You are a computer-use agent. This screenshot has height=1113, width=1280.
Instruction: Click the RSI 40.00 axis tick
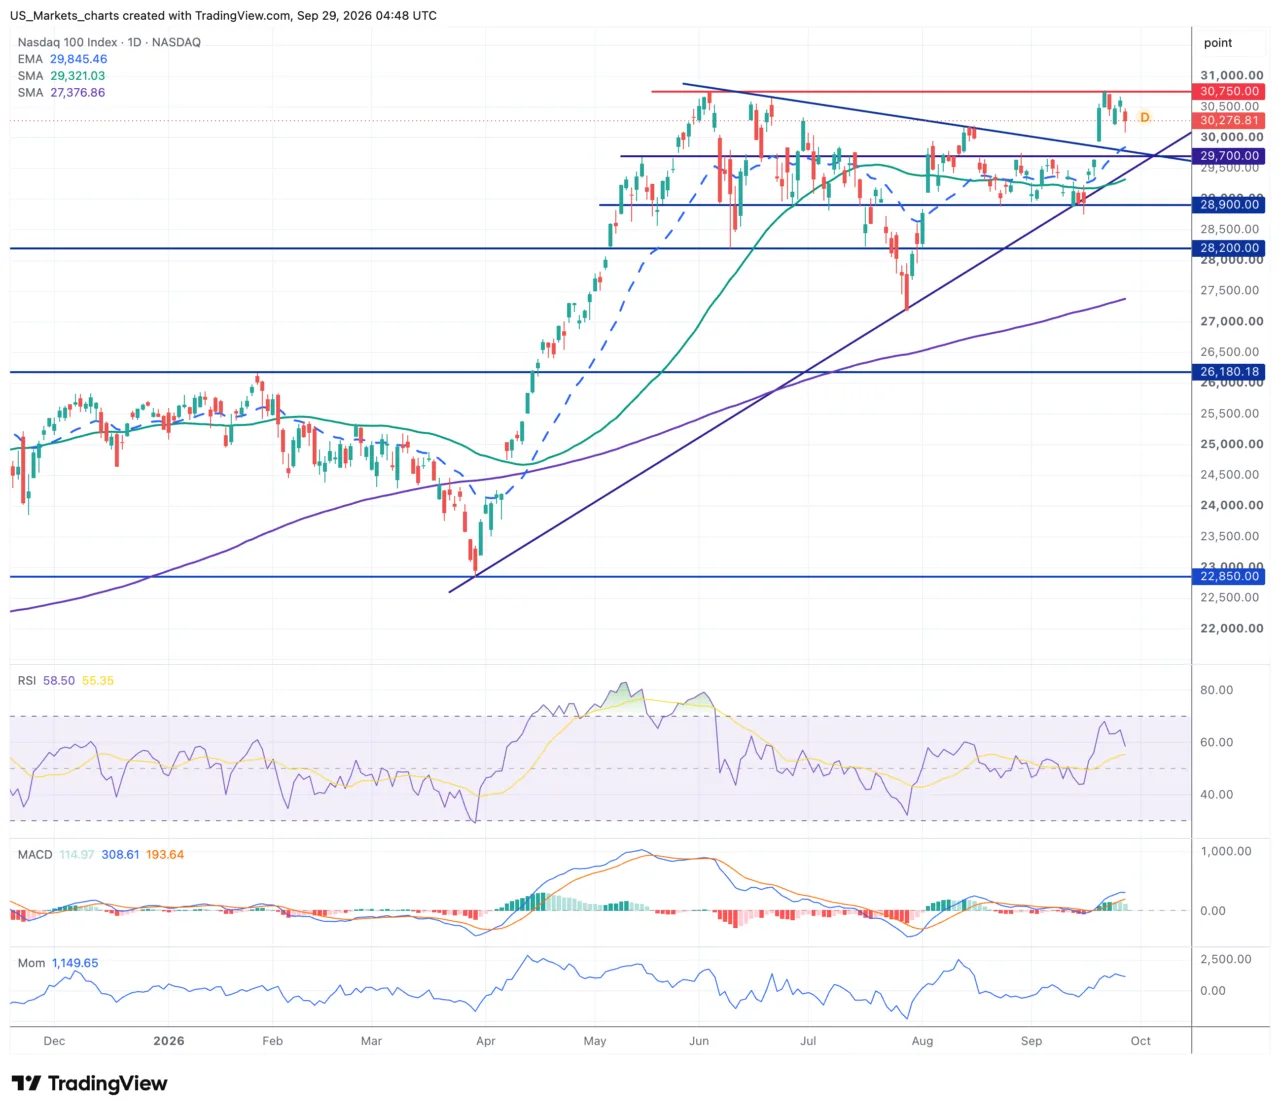coord(1217,795)
